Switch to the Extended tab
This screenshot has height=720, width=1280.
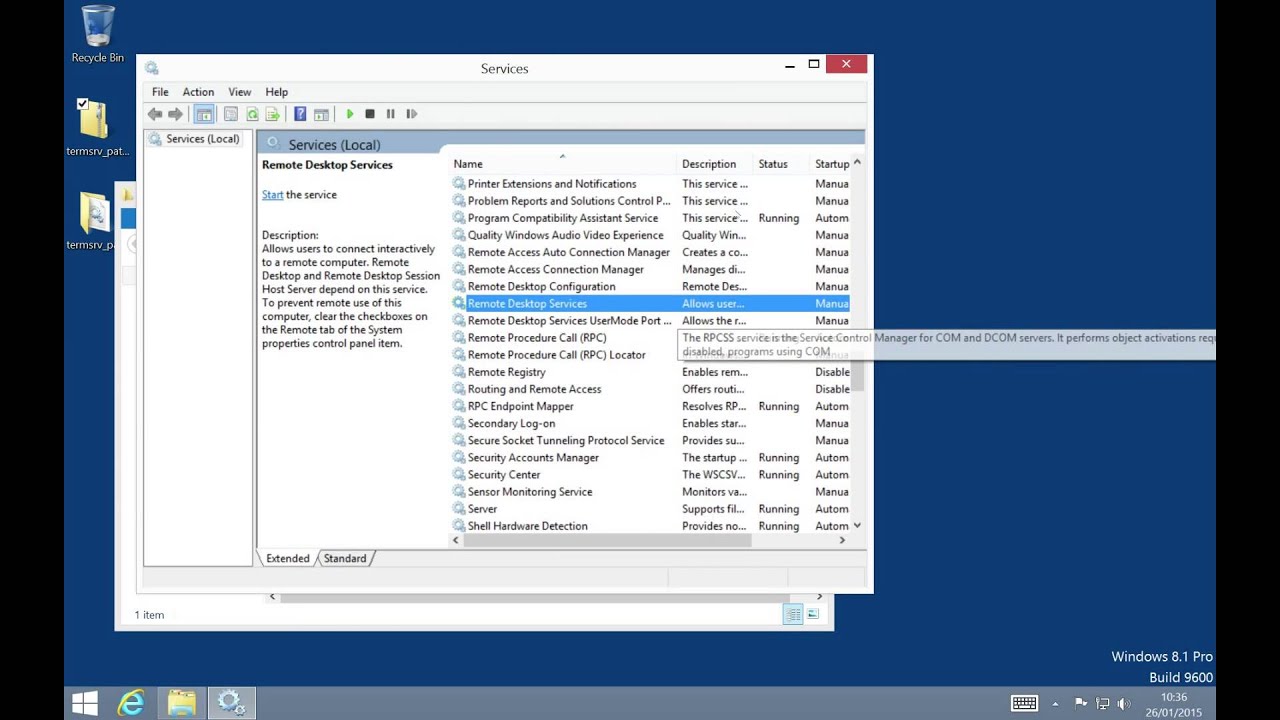point(288,558)
